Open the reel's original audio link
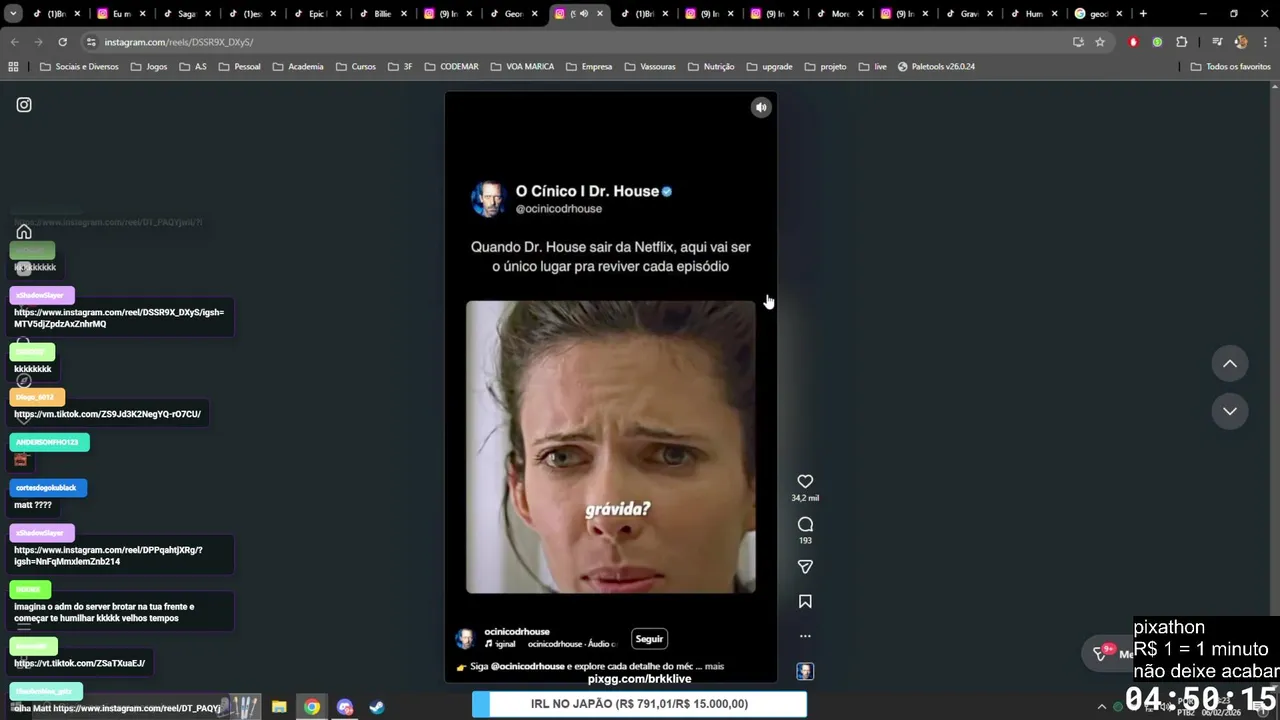Image resolution: width=1280 pixels, height=720 pixels. tap(551, 644)
